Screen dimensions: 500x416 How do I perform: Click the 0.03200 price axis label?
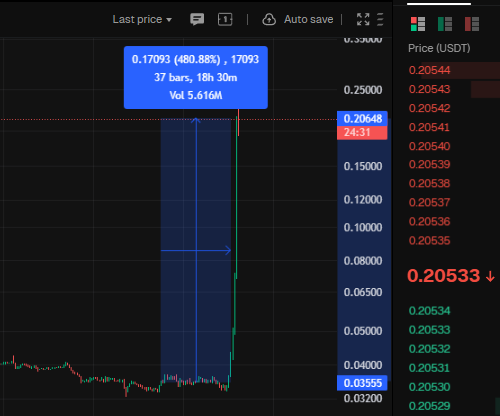tap(363, 398)
